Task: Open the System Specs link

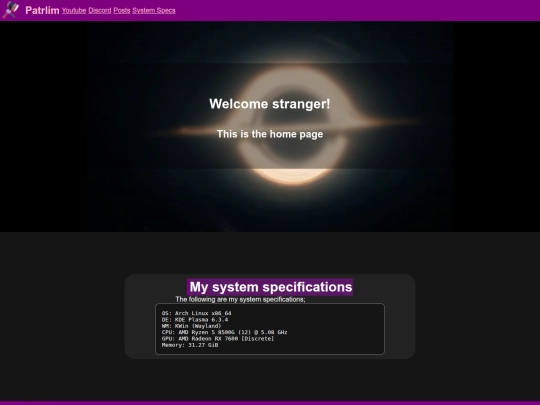Action: point(154,10)
